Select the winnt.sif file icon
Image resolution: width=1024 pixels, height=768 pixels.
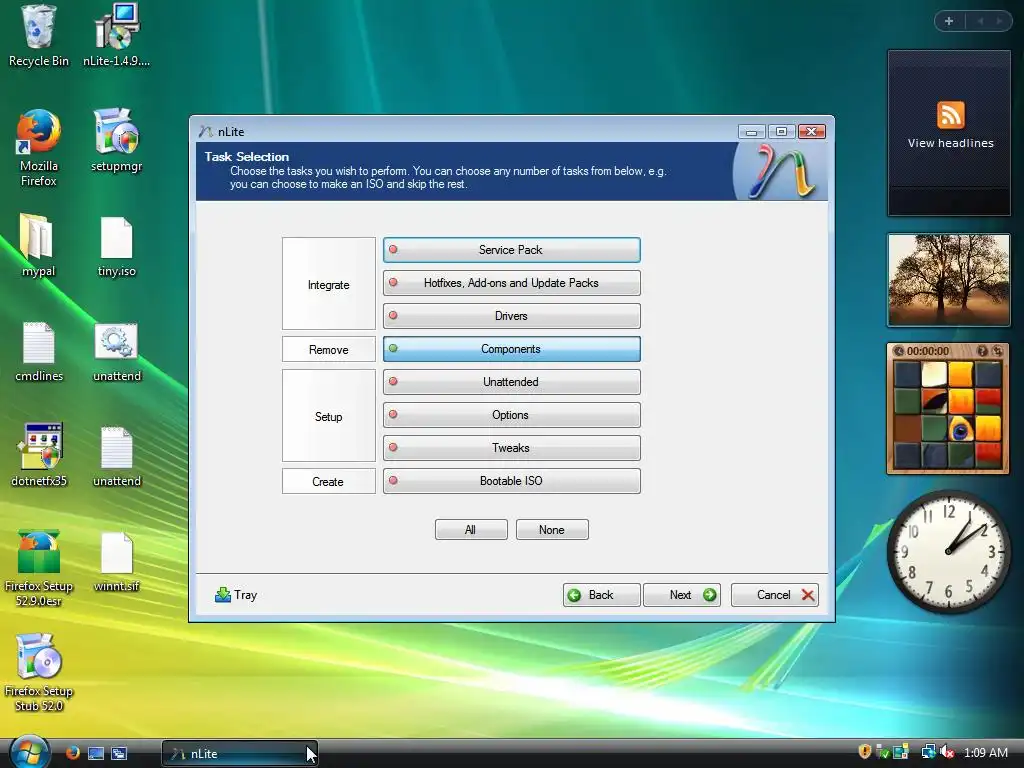[116, 562]
